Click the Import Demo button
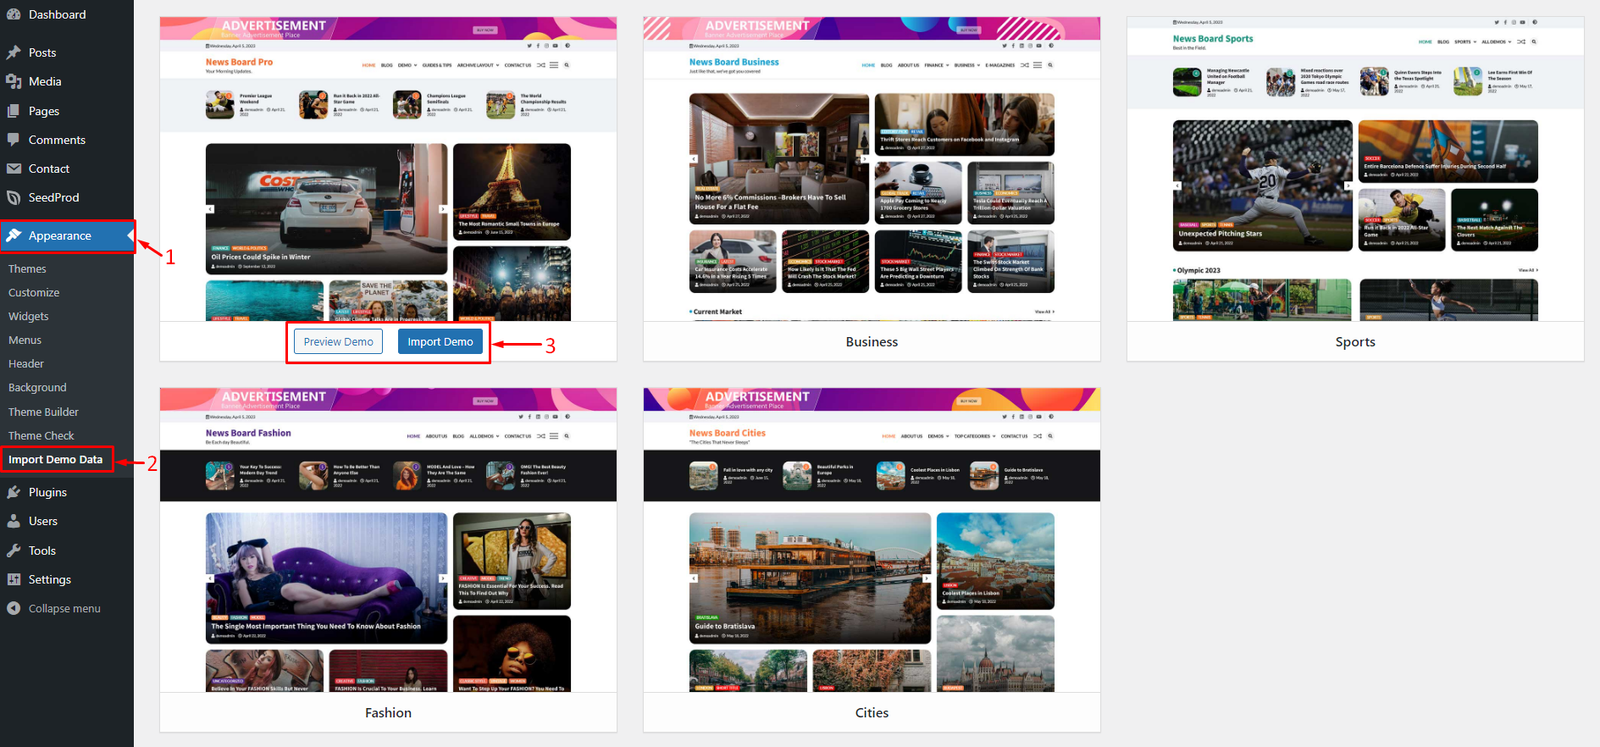Viewport: 1600px width, 747px height. pos(440,342)
